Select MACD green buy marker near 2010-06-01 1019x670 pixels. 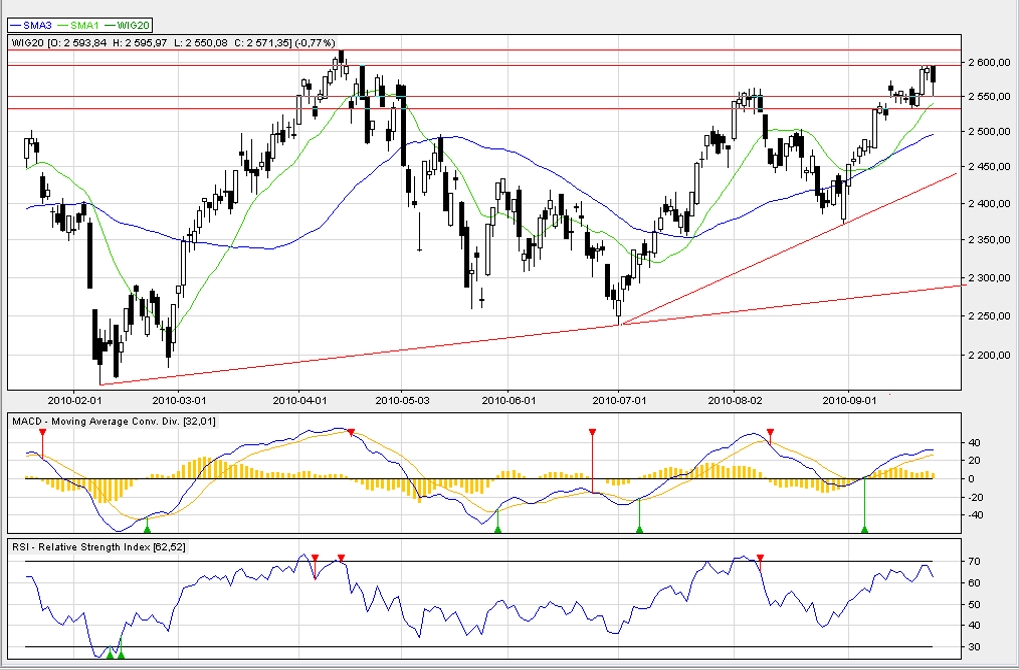click(498, 528)
